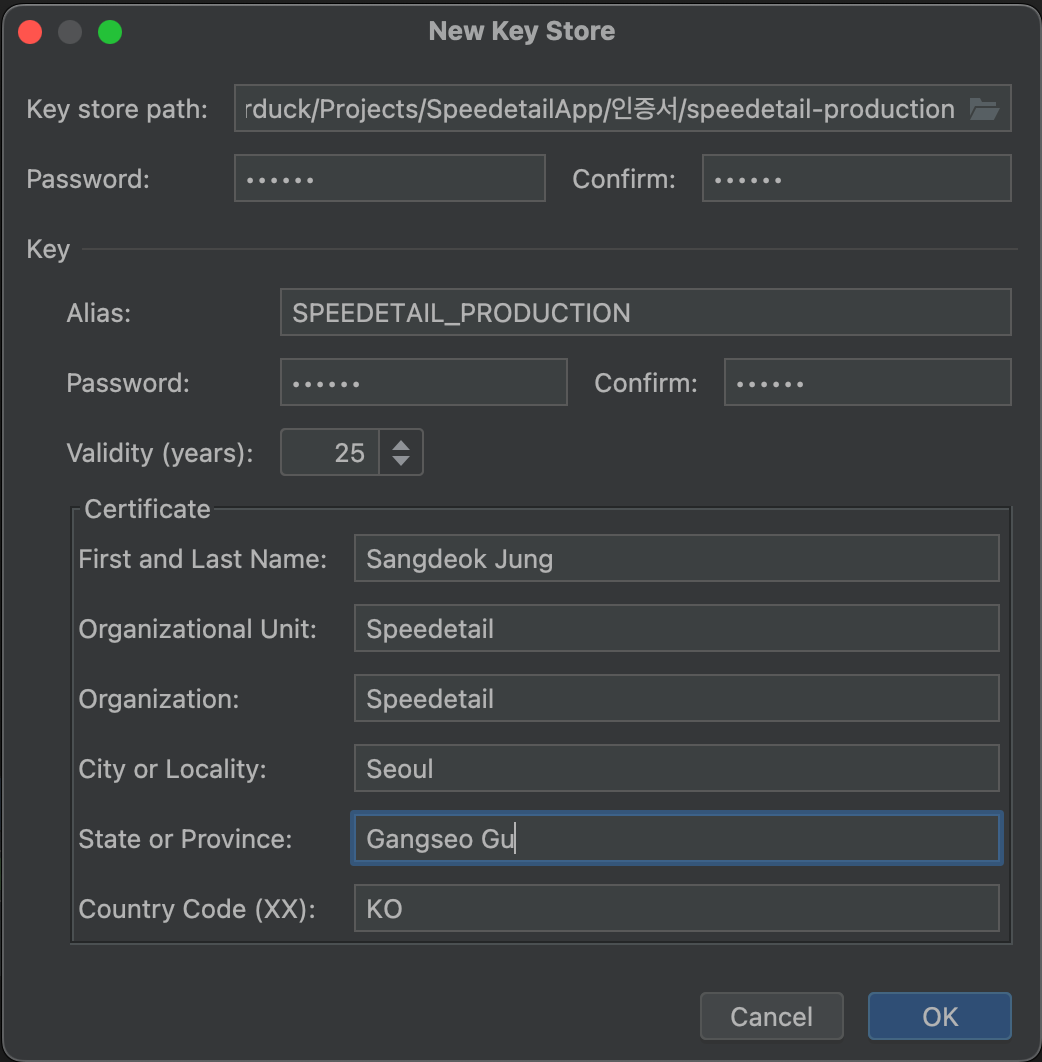Click State or Province field

676,838
